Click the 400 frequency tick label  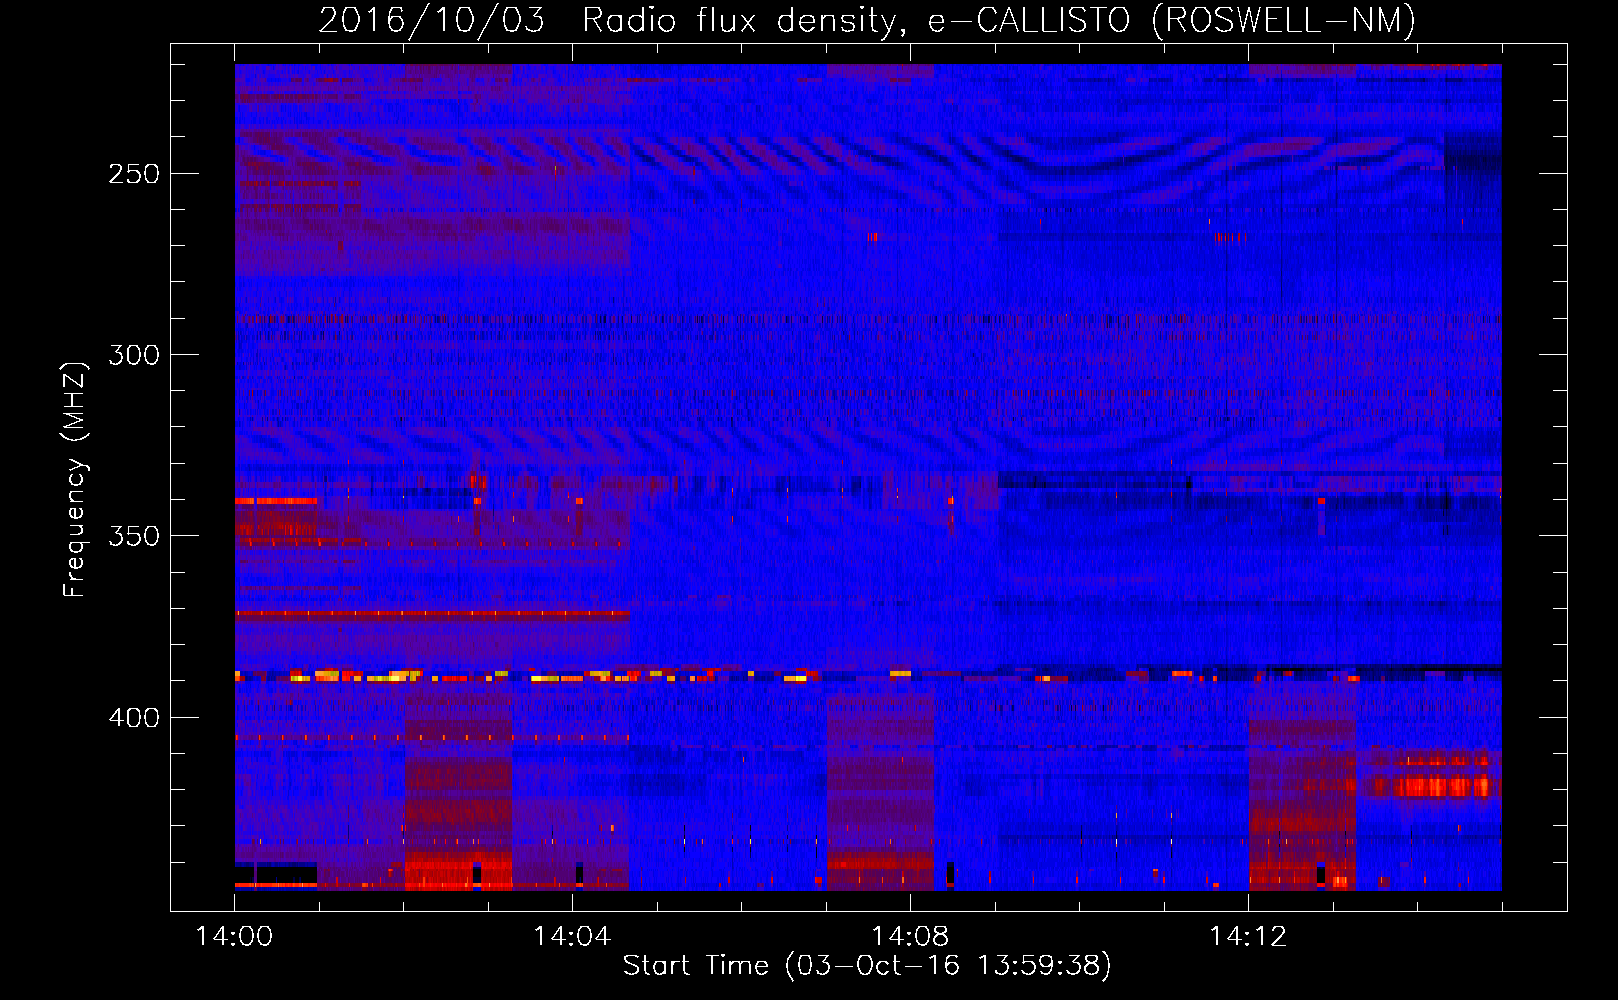point(134,718)
